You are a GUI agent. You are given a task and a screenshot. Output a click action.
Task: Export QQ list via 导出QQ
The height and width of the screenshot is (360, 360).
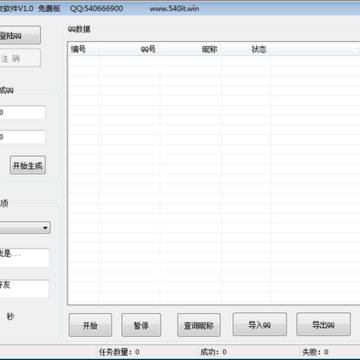tap(323, 324)
